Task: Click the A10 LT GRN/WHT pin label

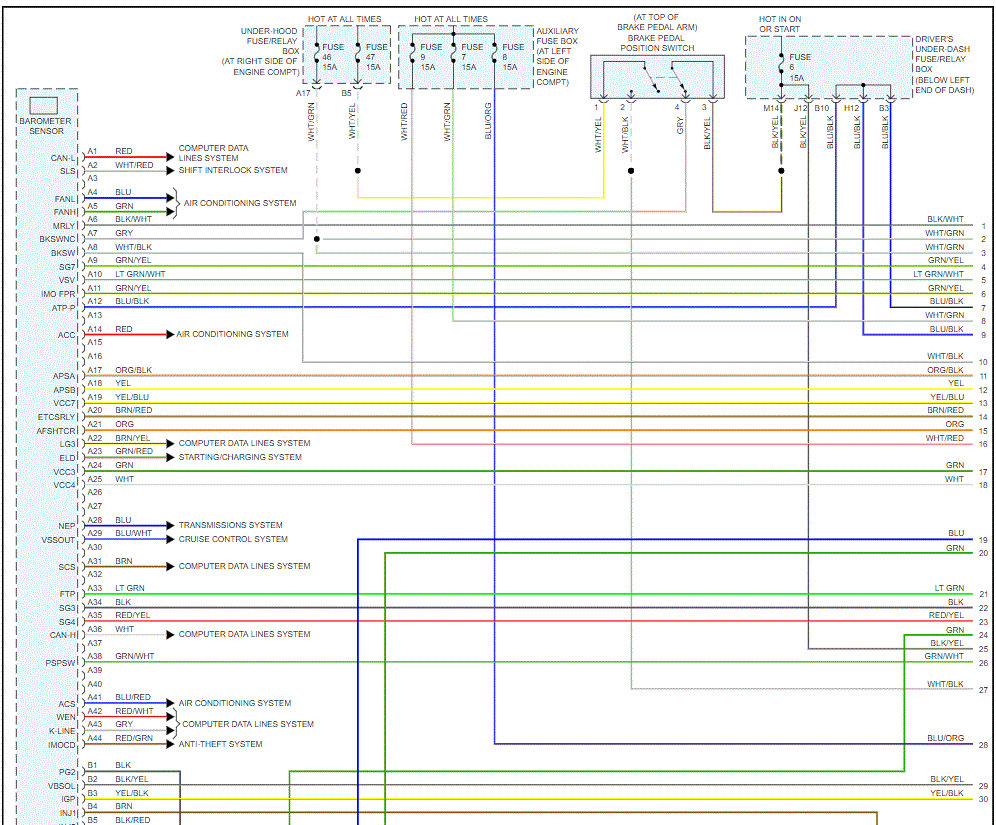Action: tap(126, 274)
